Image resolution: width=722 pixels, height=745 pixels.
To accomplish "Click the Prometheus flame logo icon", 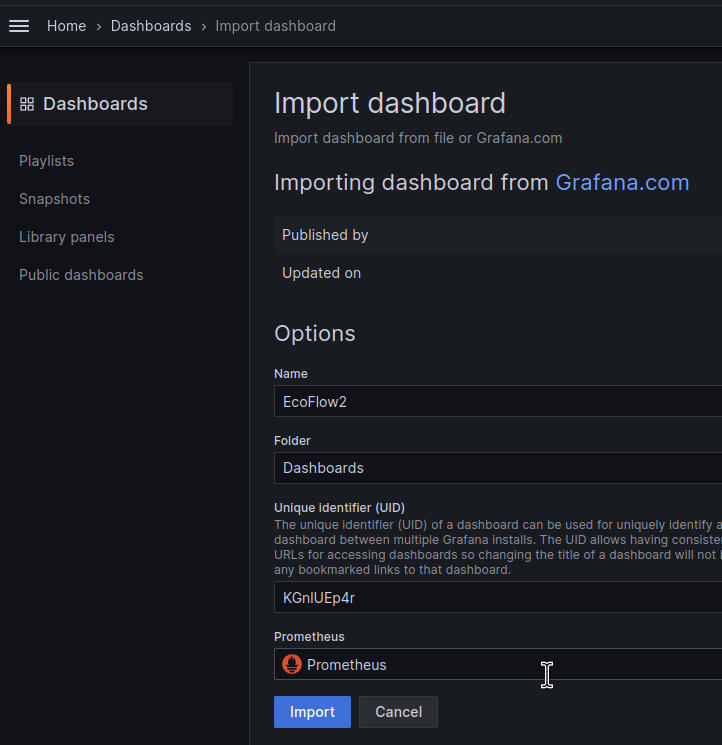I will 292,664.
